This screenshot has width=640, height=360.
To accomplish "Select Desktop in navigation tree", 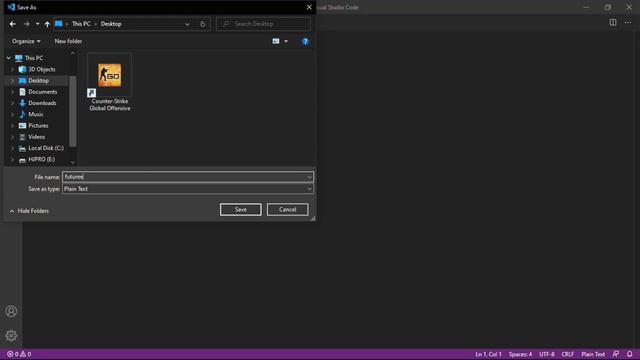I will pos(38,80).
